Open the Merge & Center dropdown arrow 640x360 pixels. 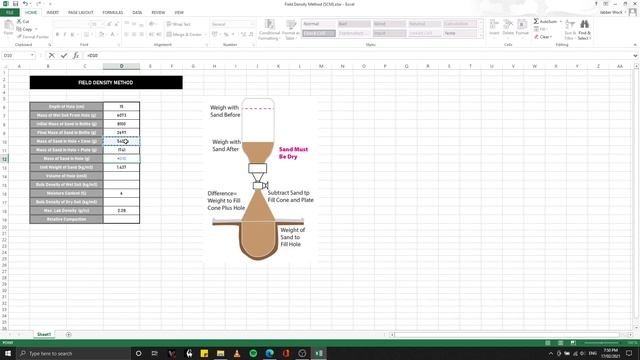pyautogui.click(x=205, y=34)
